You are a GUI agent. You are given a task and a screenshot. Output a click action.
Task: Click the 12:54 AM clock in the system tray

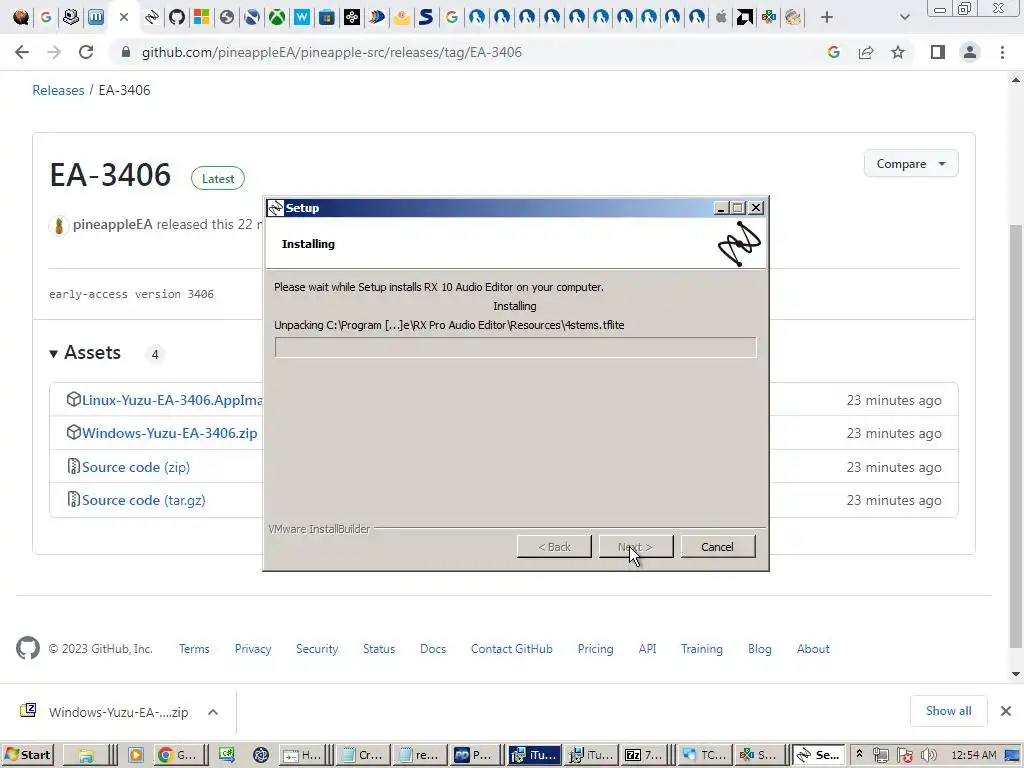[x=974, y=755]
